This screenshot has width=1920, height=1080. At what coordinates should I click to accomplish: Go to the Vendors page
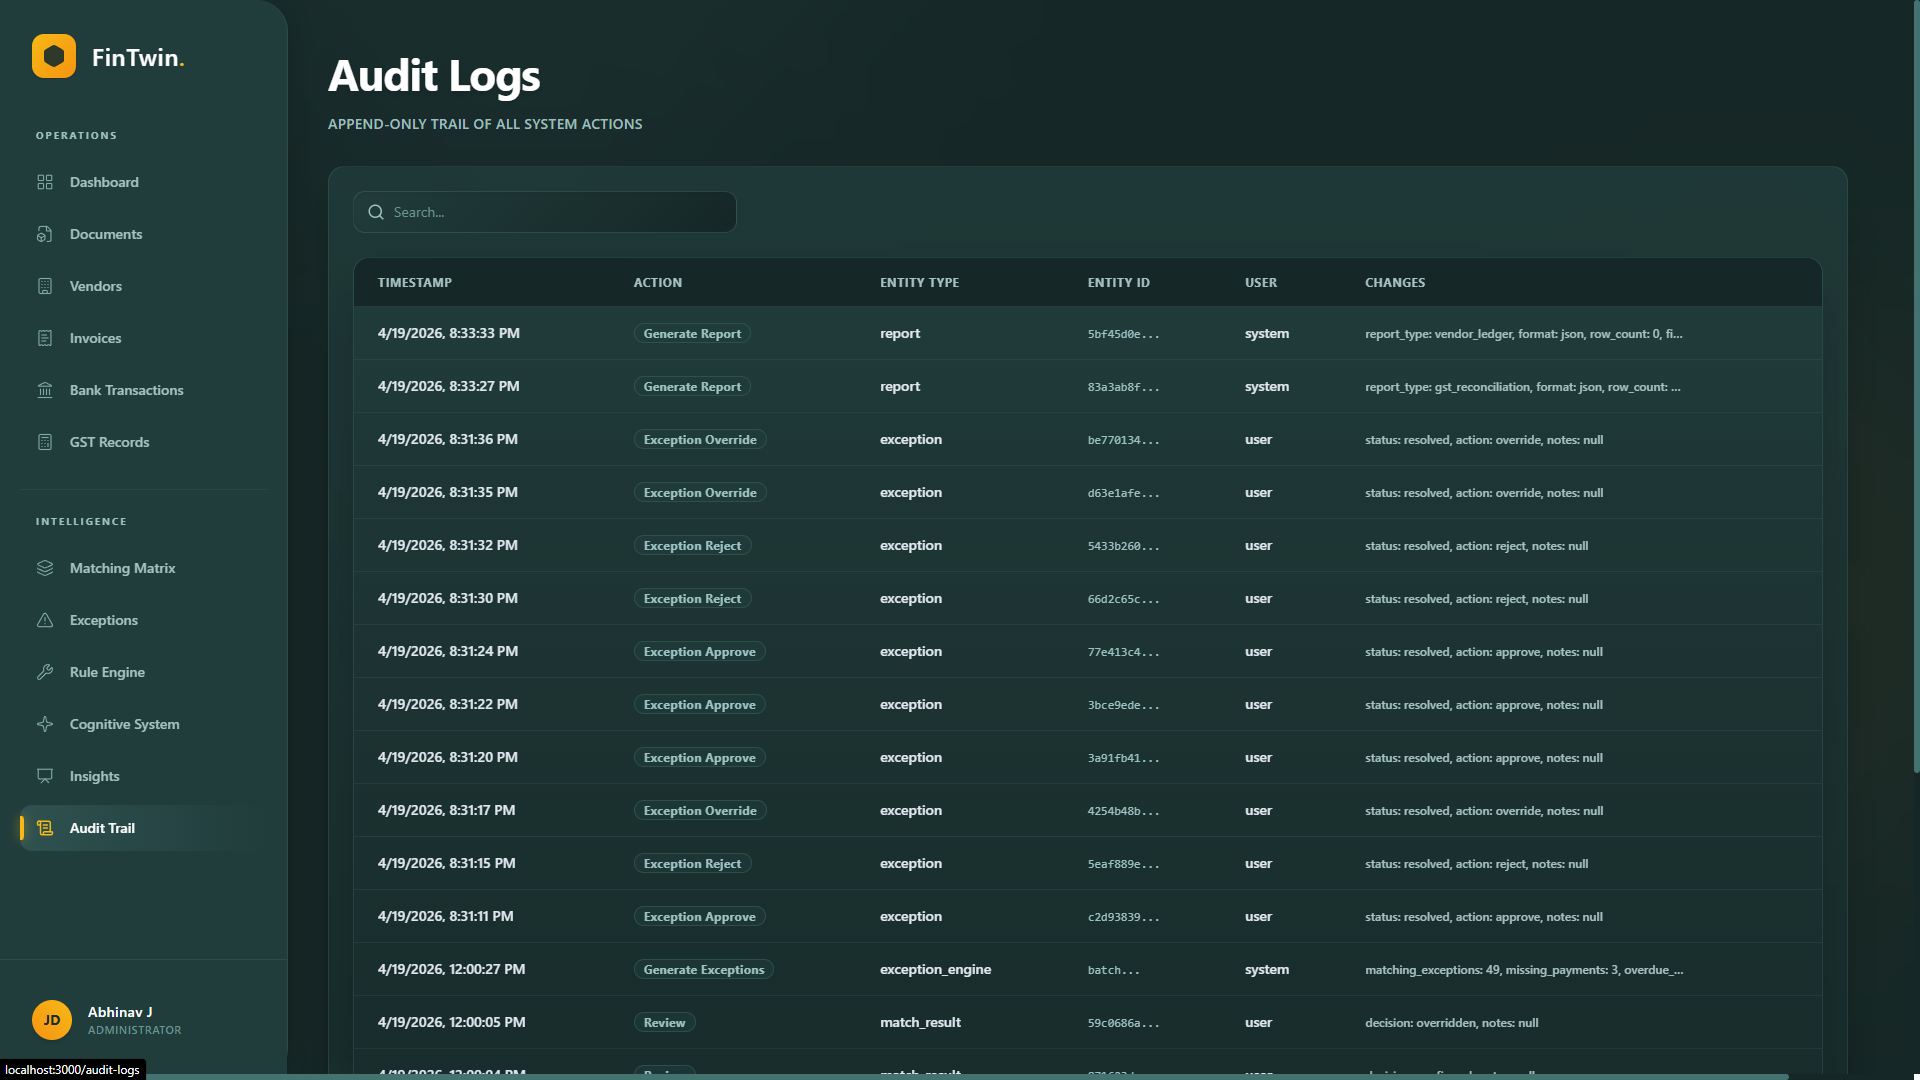click(96, 286)
